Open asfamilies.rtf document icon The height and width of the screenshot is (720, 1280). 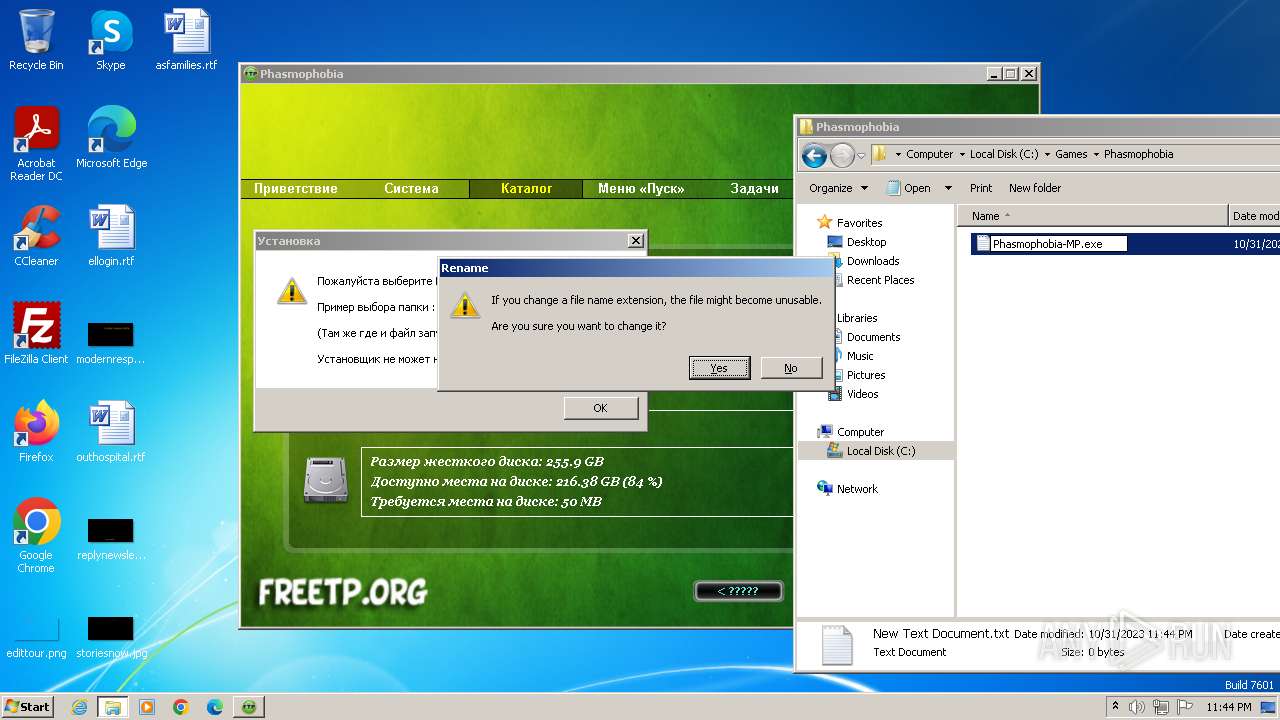[x=186, y=40]
